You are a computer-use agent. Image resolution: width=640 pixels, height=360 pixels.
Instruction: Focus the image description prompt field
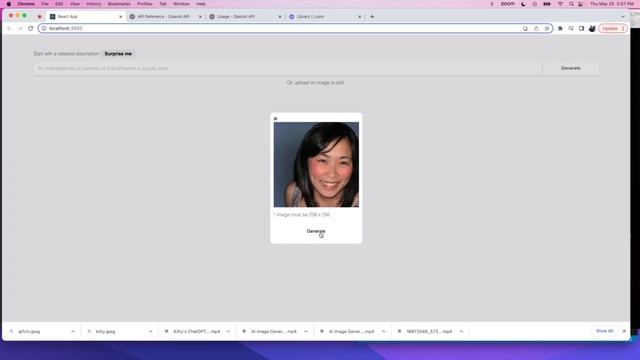tap(288, 68)
